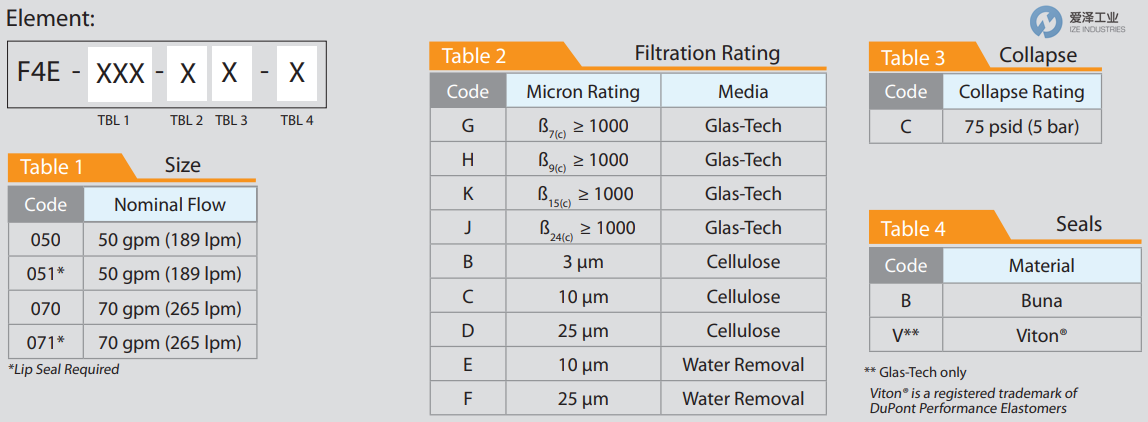Click the Material column header
The width and height of the screenshot is (1148, 422).
click(1042, 266)
